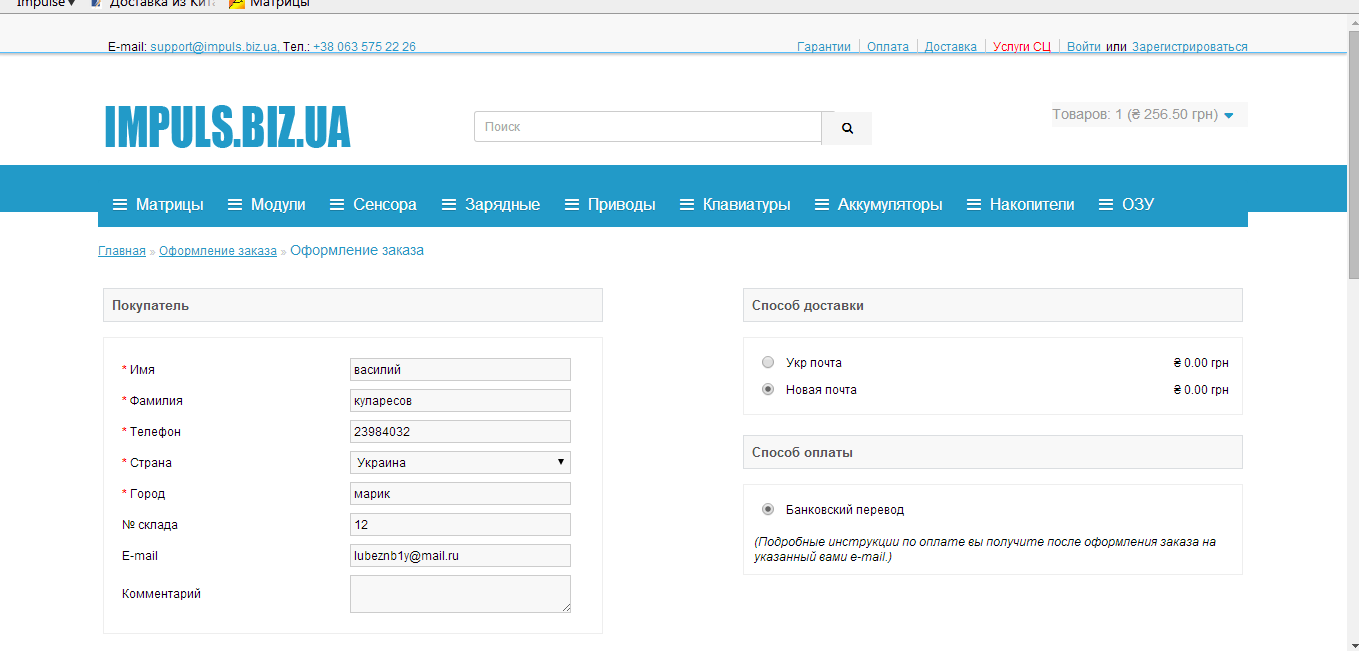Click the search magnifier icon button
Viewport: 1359px width, 651px height.
click(x=847, y=128)
